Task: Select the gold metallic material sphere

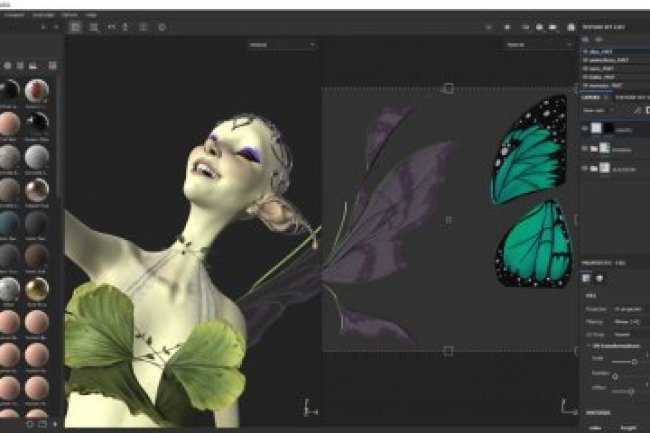Action: click(37, 290)
